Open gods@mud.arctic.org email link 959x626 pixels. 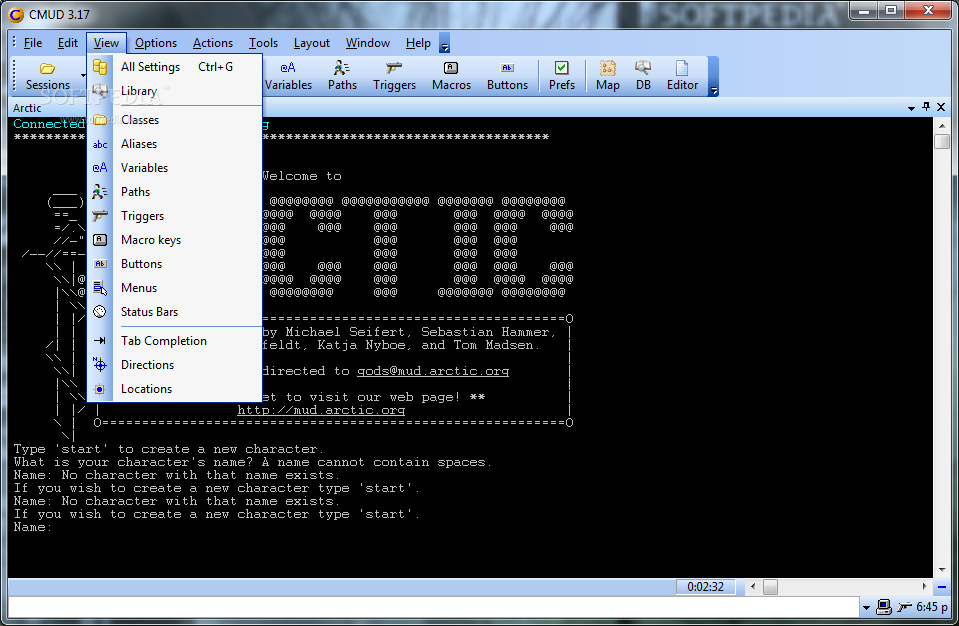(433, 371)
